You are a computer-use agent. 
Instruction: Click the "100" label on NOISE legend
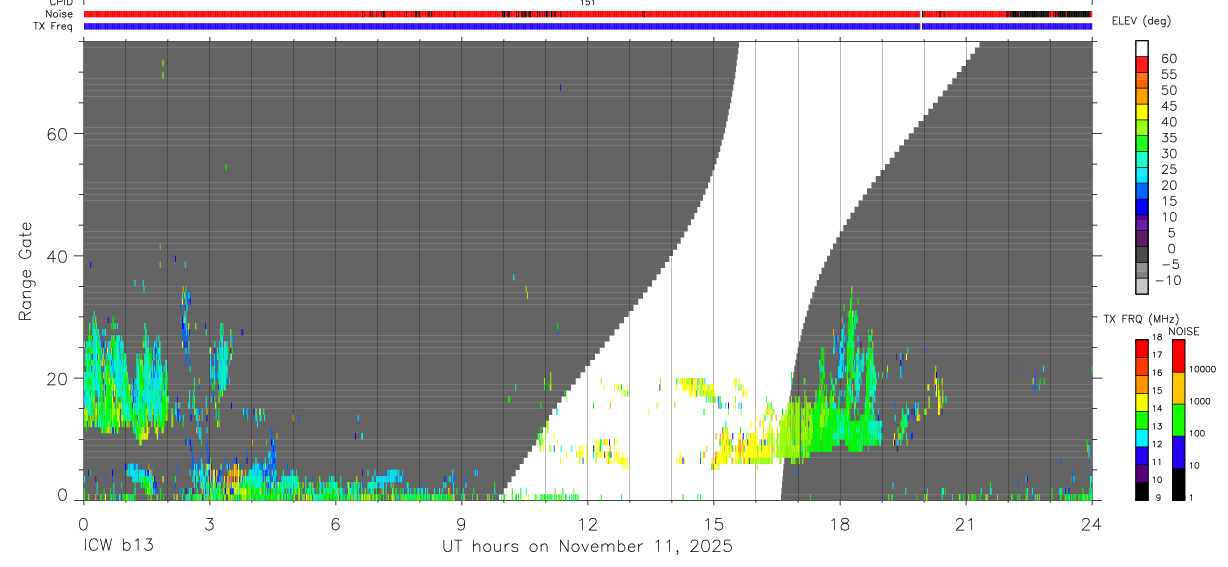point(1197,433)
